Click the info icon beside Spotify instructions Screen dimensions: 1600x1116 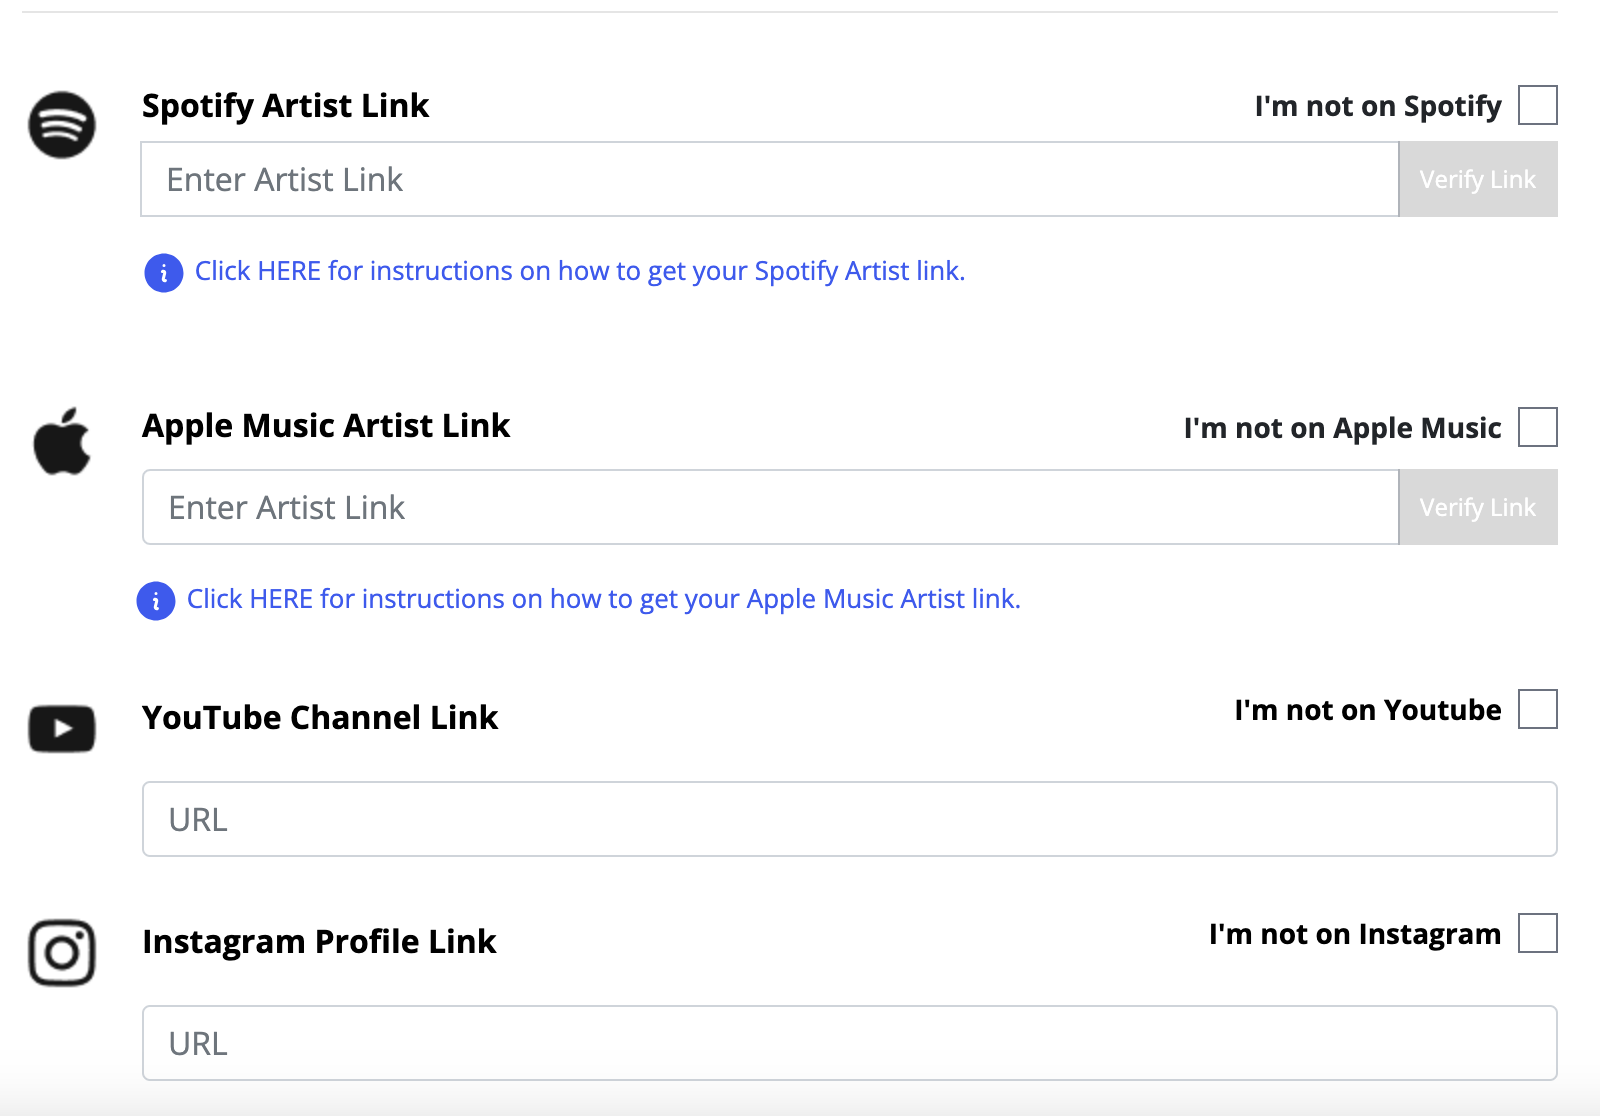[x=164, y=272]
